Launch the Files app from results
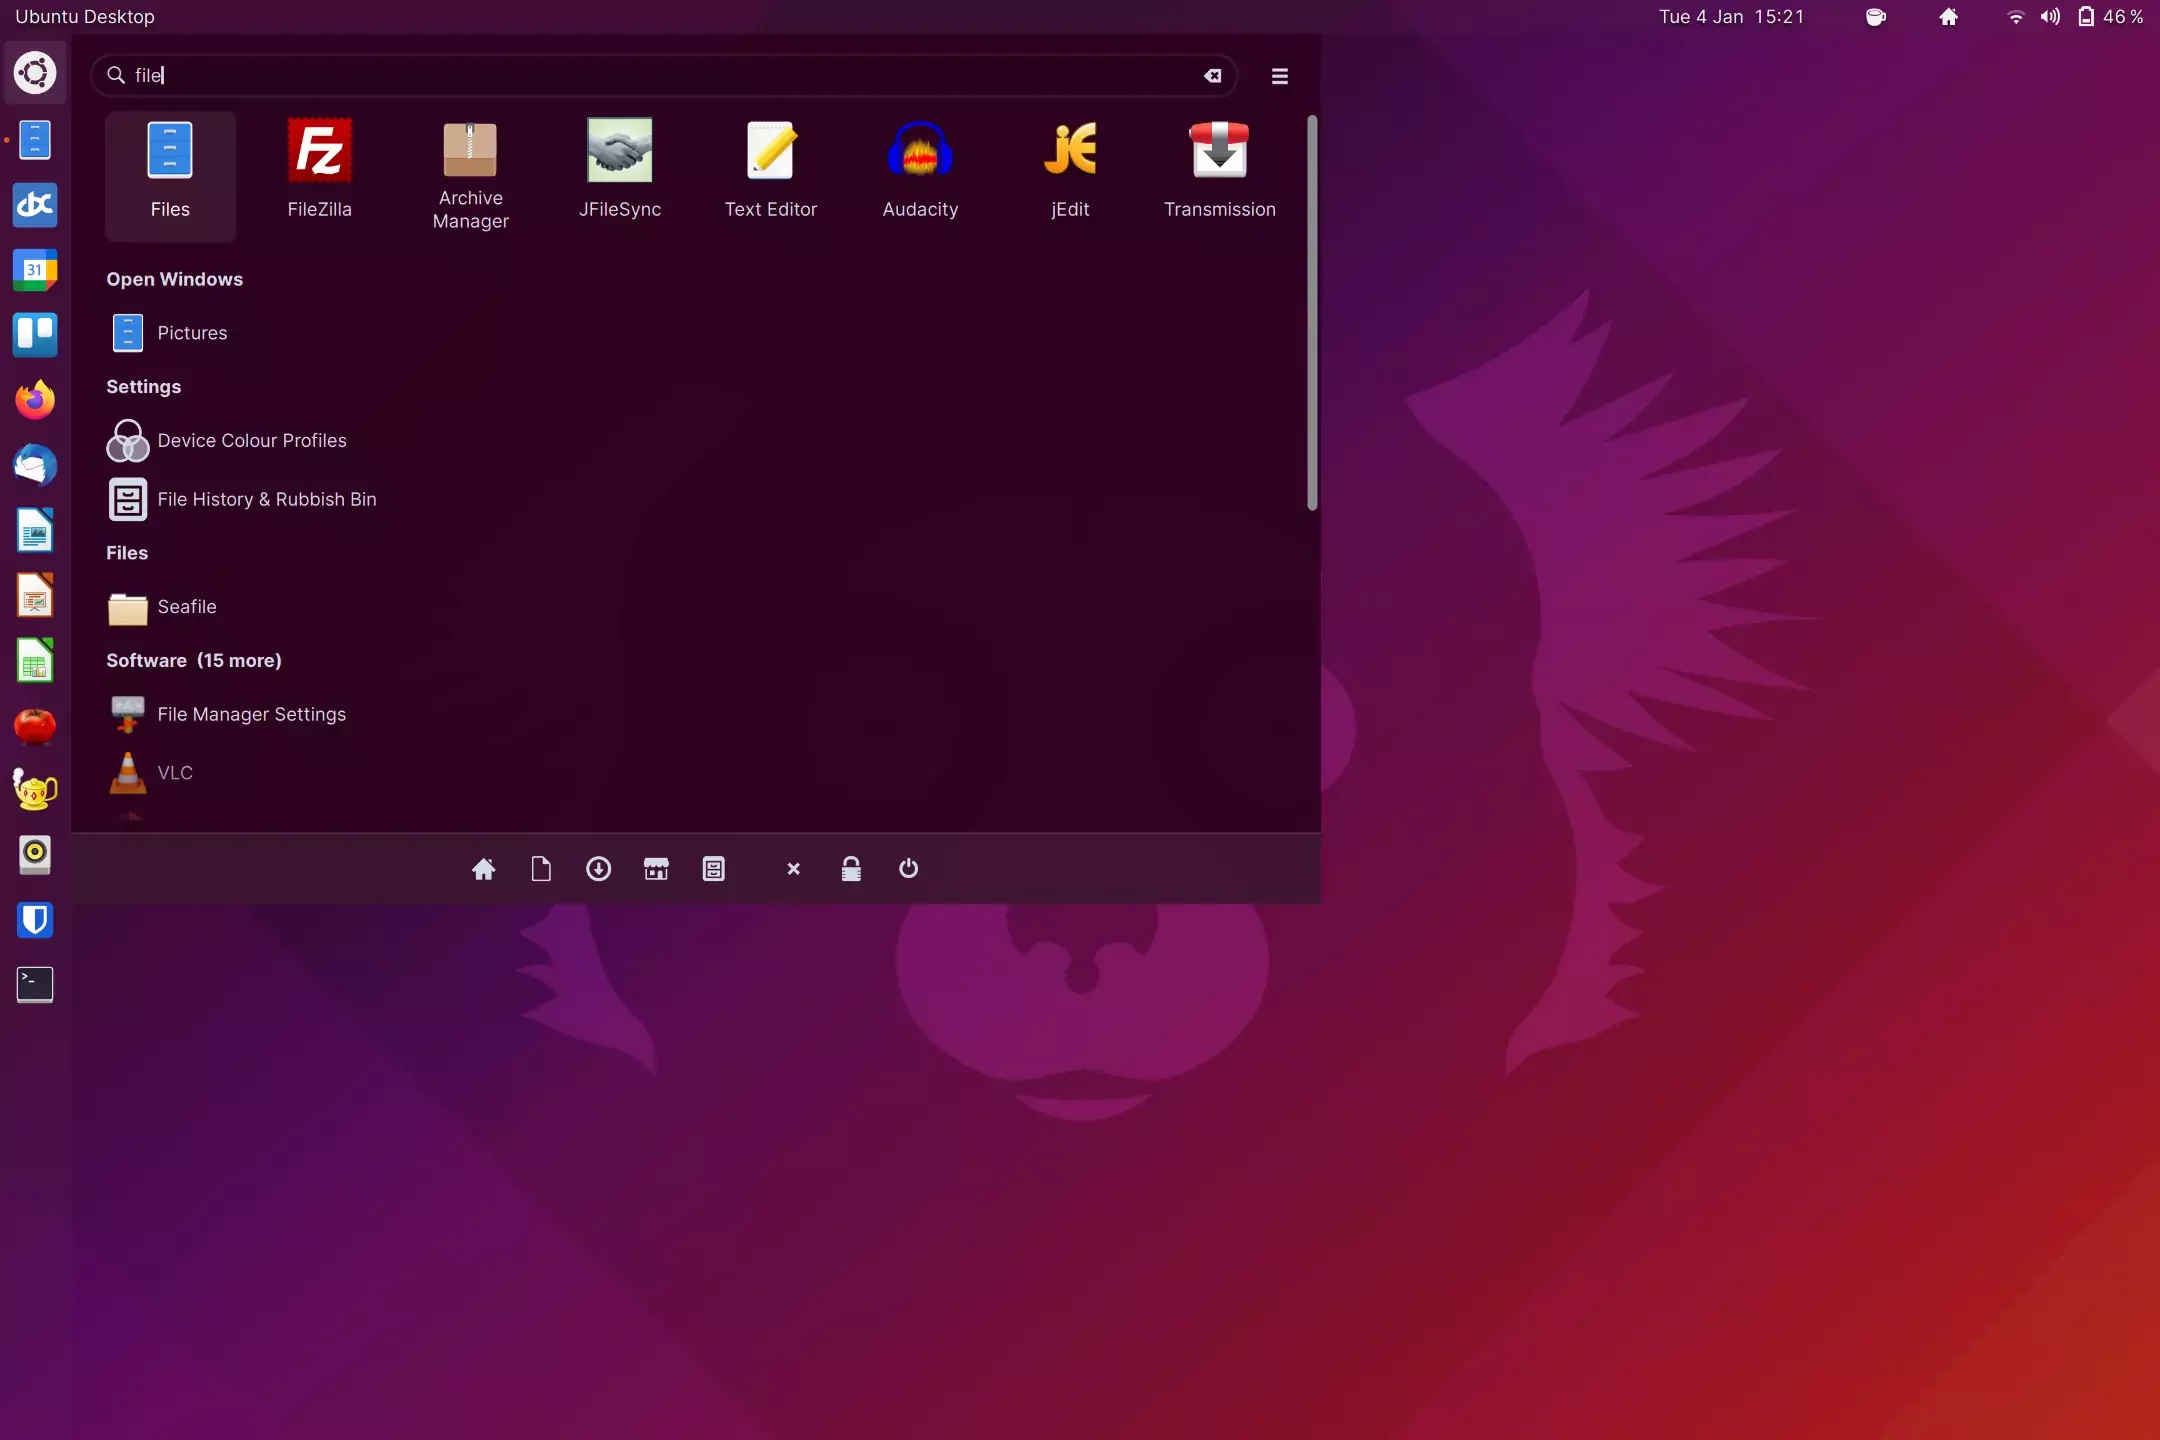Screen dimensions: 2160x1440 [170, 175]
